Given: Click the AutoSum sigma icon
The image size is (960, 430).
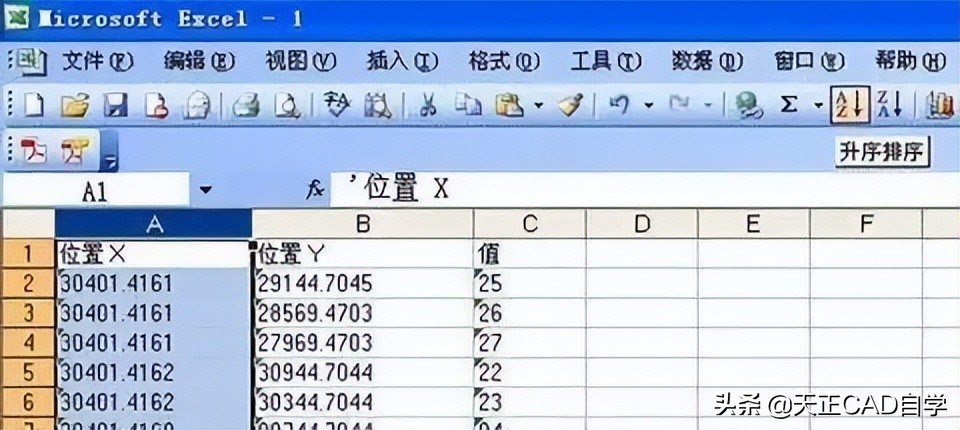Looking at the screenshot, I should pyautogui.click(x=789, y=105).
